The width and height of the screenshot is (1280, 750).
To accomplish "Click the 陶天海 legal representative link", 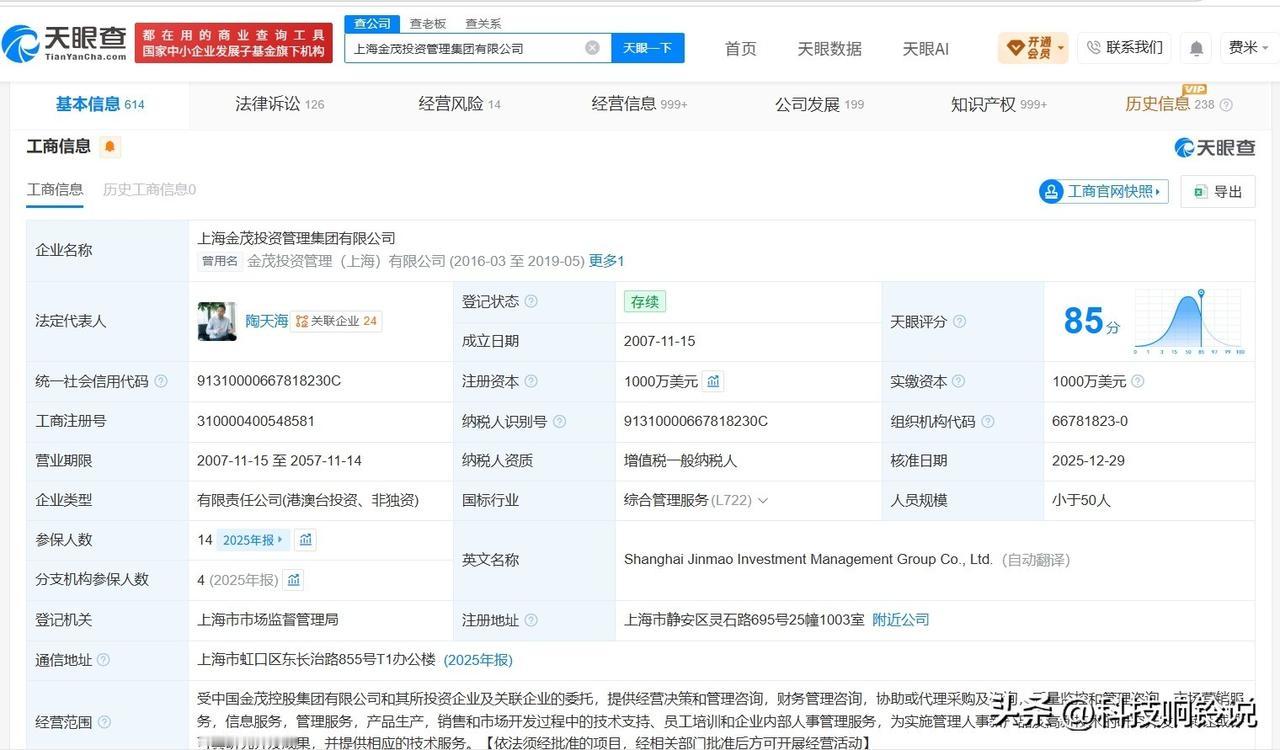I will pos(267,321).
